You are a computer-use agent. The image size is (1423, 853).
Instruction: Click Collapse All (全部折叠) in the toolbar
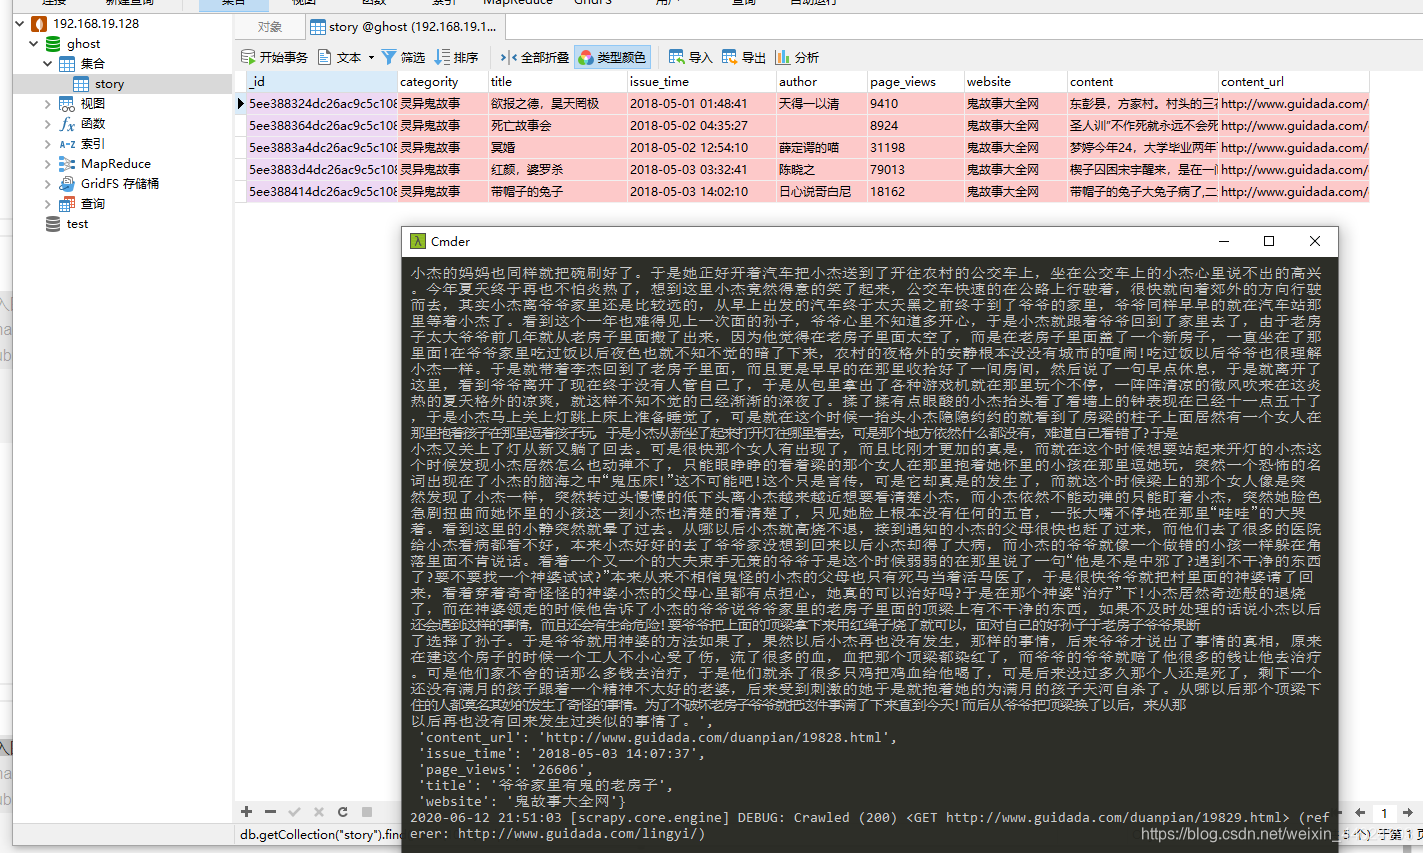coord(534,57)
